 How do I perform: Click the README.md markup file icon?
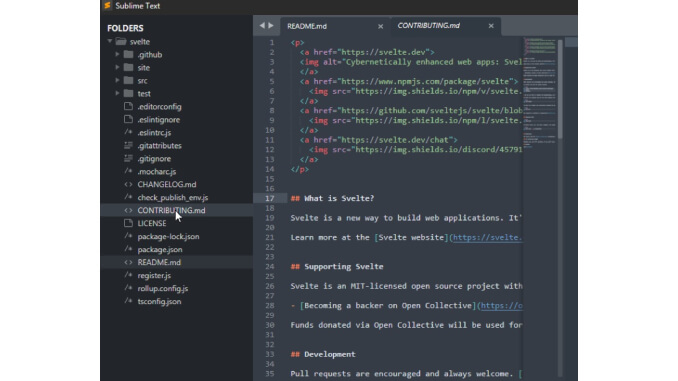click(x=128, y=262)
